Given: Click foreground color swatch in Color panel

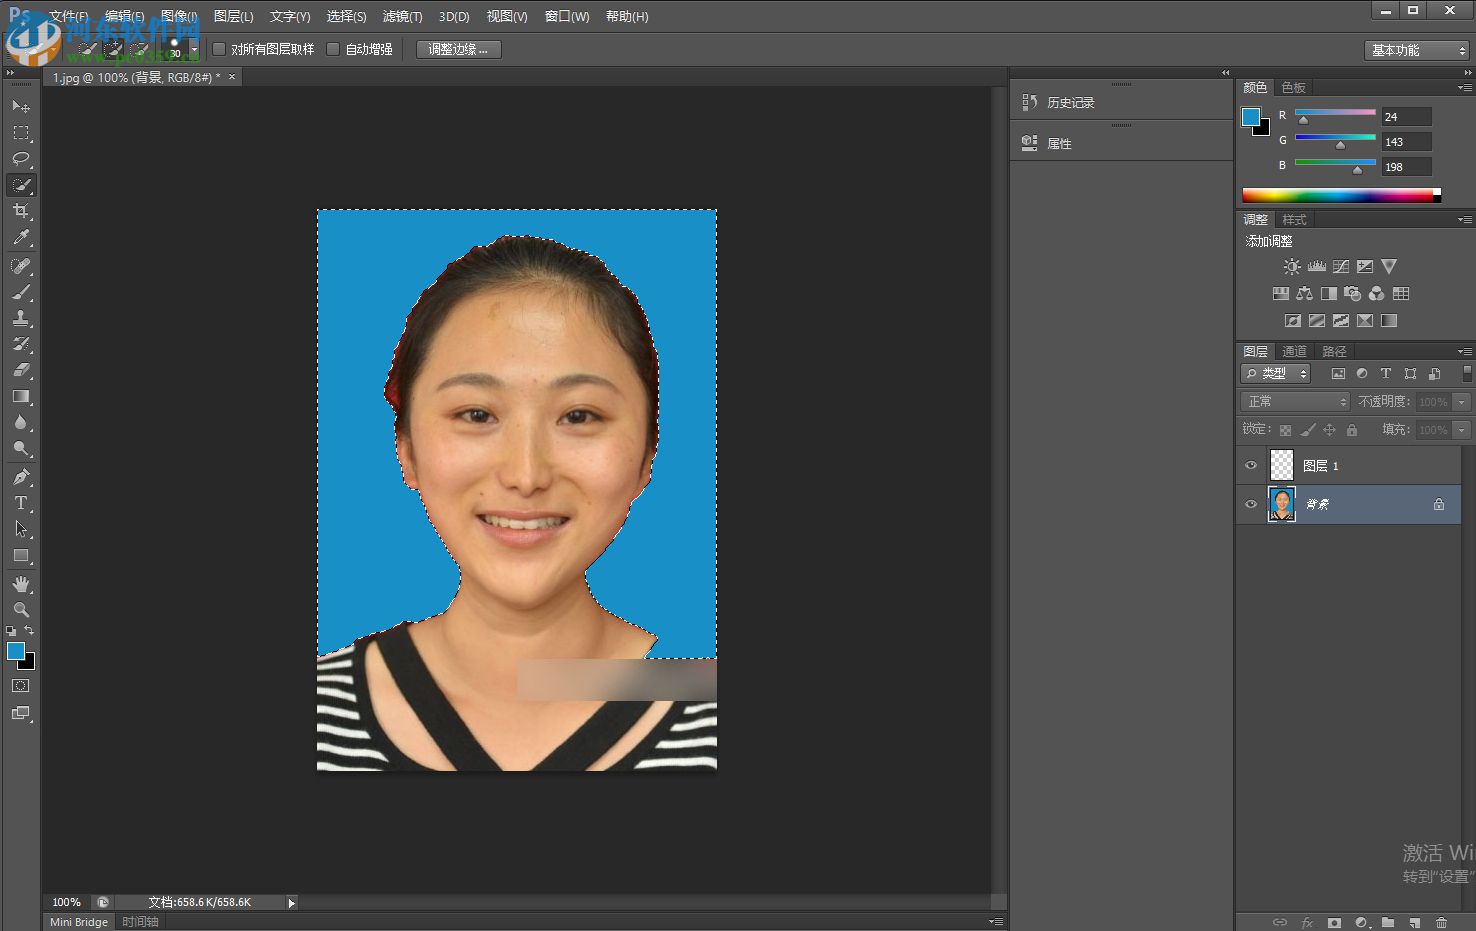Looking at the screenshot, I should click(x=1250, y=116).
